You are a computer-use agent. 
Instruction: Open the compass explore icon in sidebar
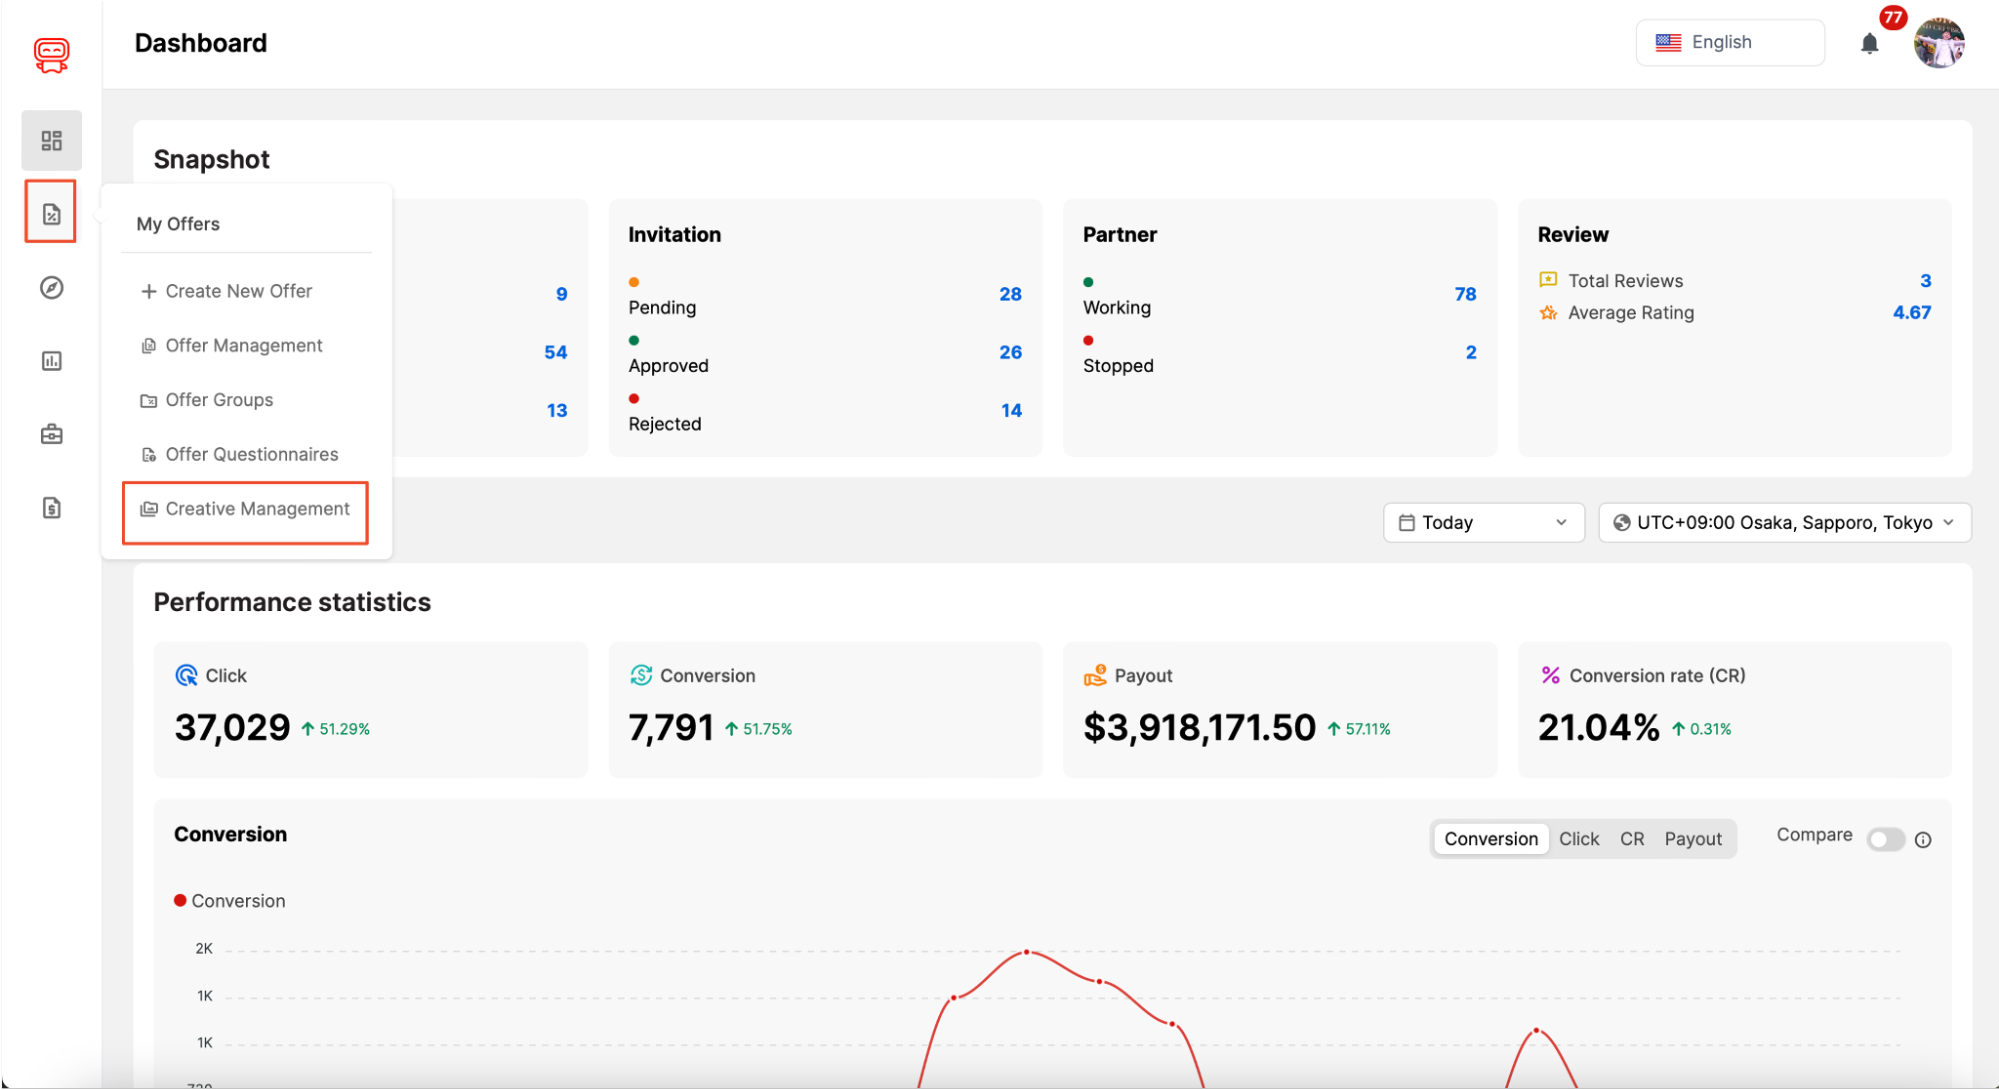point(51,287)
